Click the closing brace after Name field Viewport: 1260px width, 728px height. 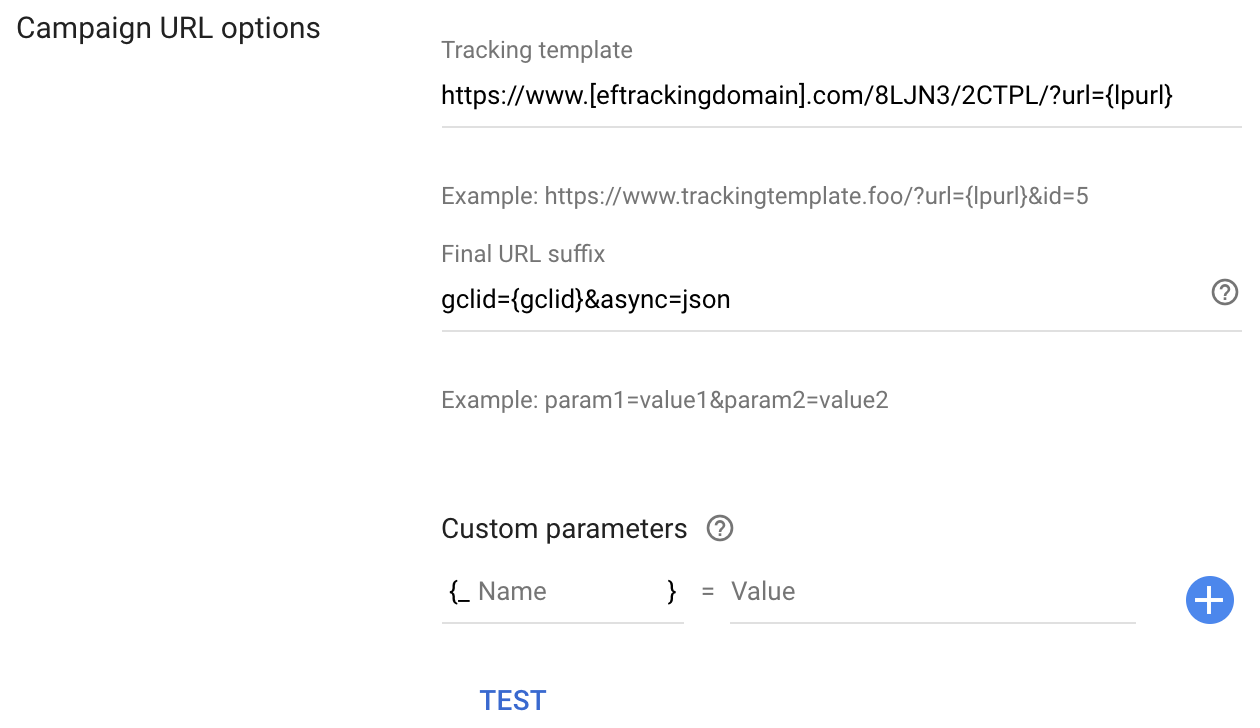(x=671, y=592)
